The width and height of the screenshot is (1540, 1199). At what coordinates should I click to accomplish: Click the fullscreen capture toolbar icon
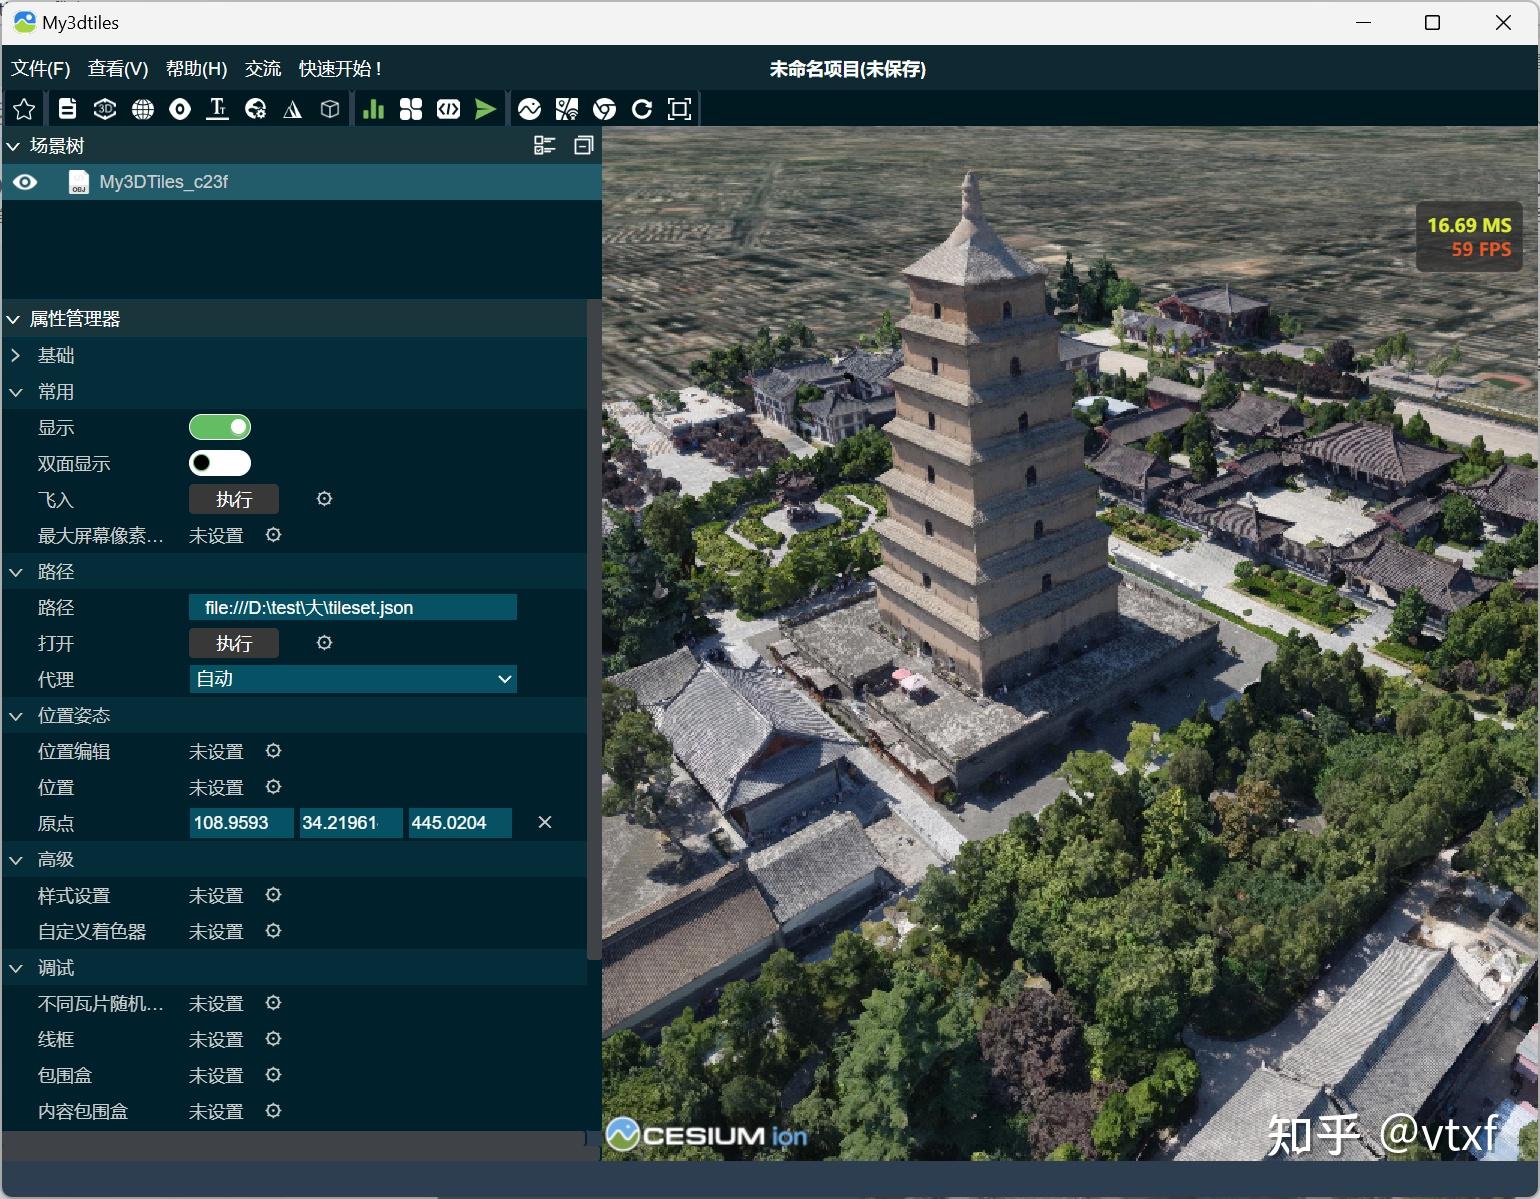tap(679, 109)
